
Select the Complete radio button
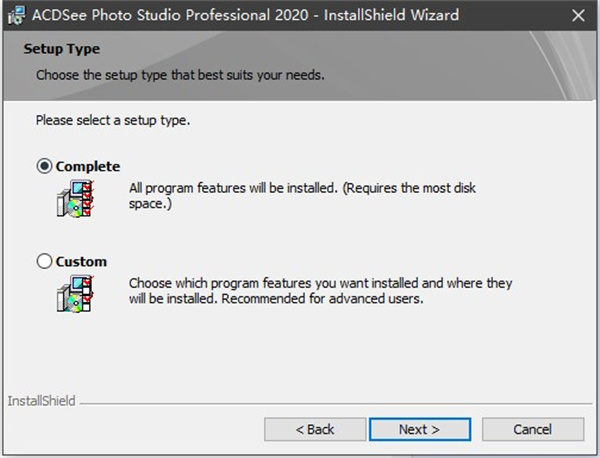[x=44, y=166]
